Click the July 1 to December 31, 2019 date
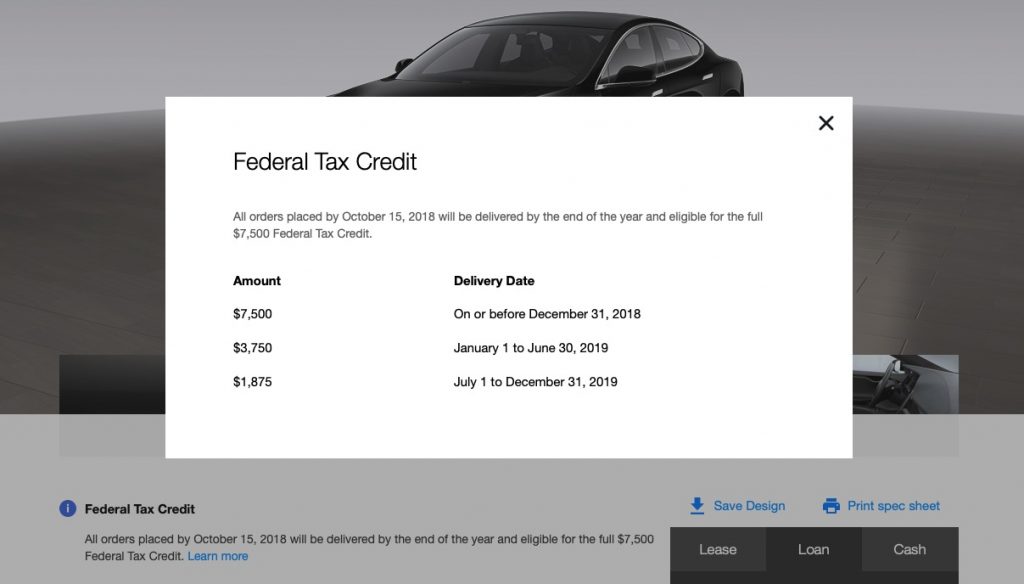 (x=535, y=382)
